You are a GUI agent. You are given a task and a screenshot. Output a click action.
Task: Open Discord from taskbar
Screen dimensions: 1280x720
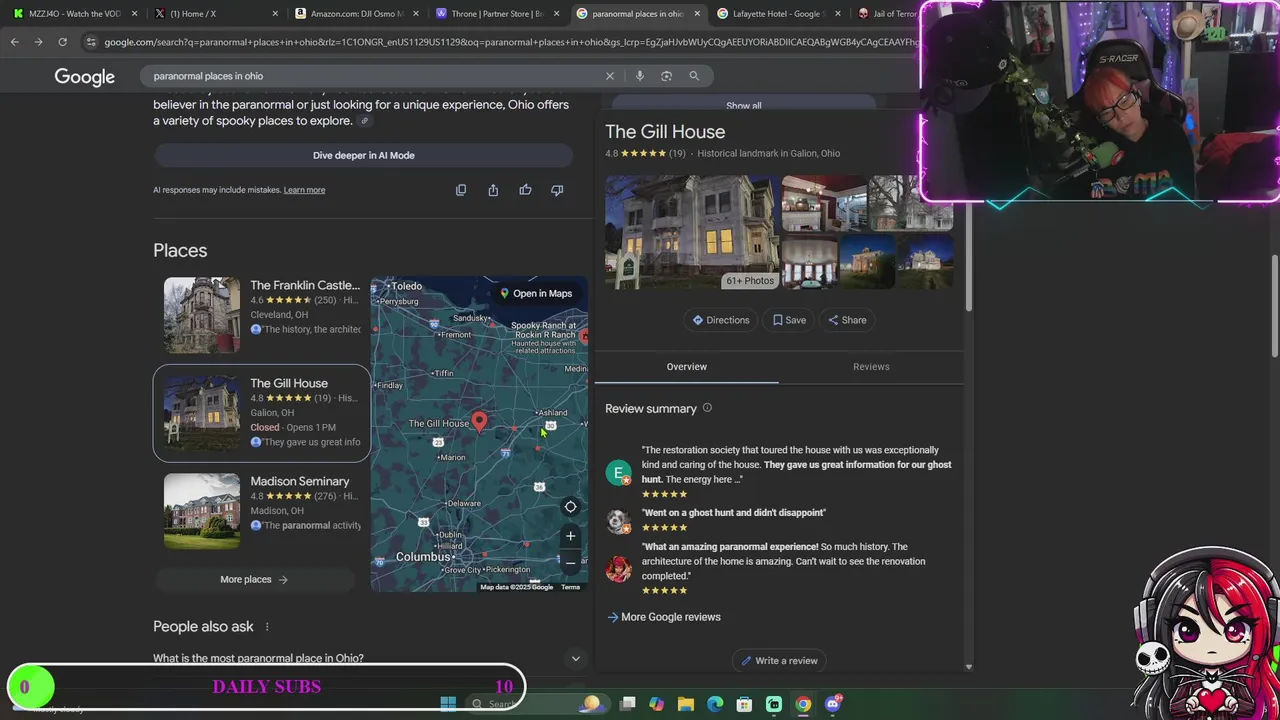(x=833, y=704)
